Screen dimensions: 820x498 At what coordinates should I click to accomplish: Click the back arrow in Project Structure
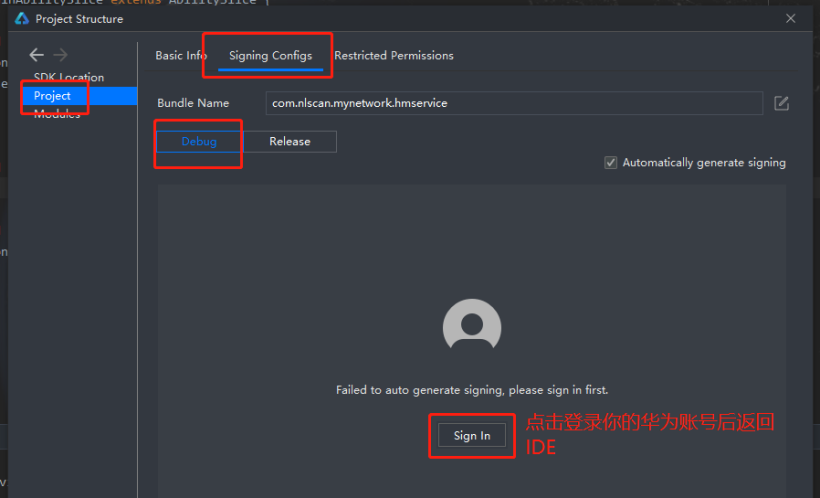pos(37,54)
